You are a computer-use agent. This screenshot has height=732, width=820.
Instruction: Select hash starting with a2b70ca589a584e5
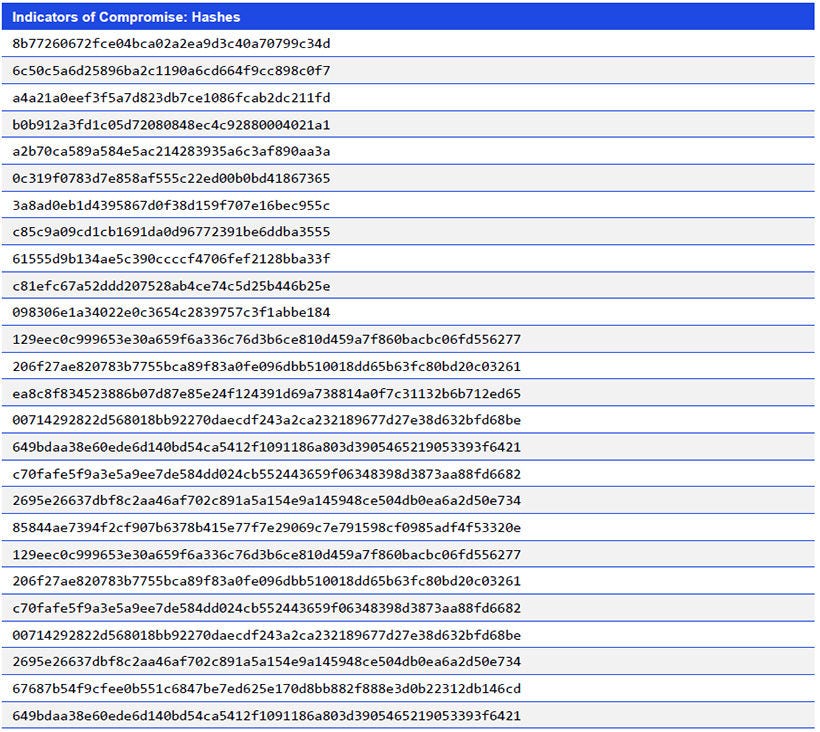[171, 152]
